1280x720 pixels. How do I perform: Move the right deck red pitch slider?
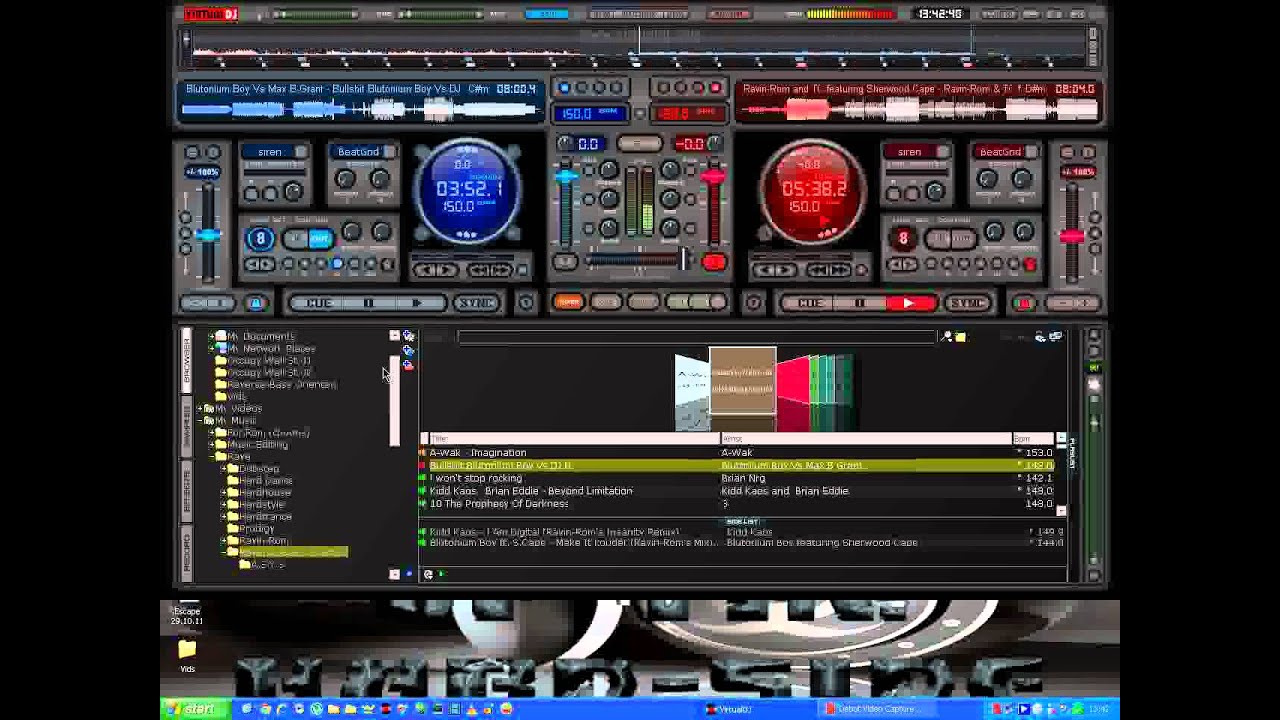pos(1071,236)
